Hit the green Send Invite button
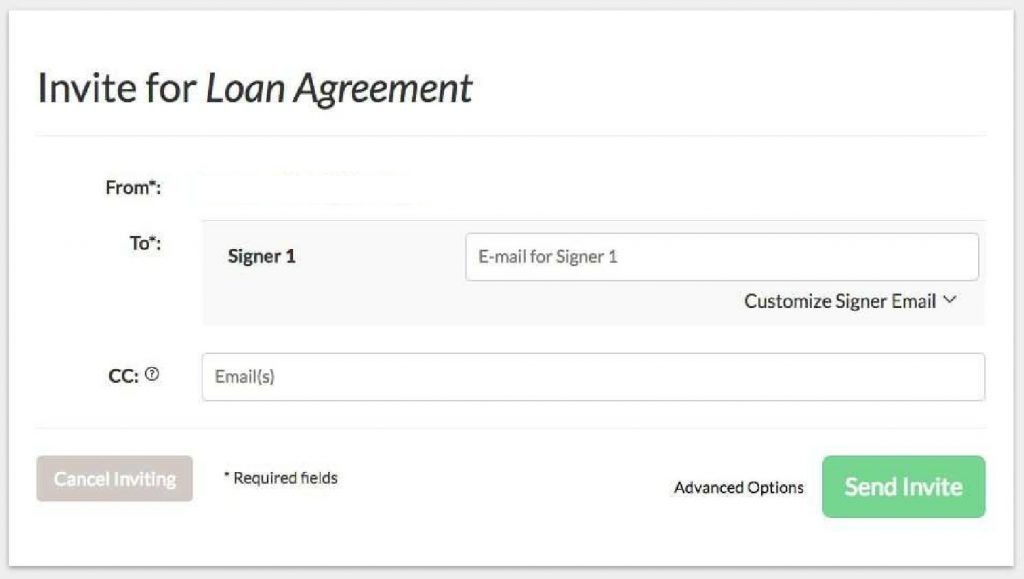 [x=903, y=487]
